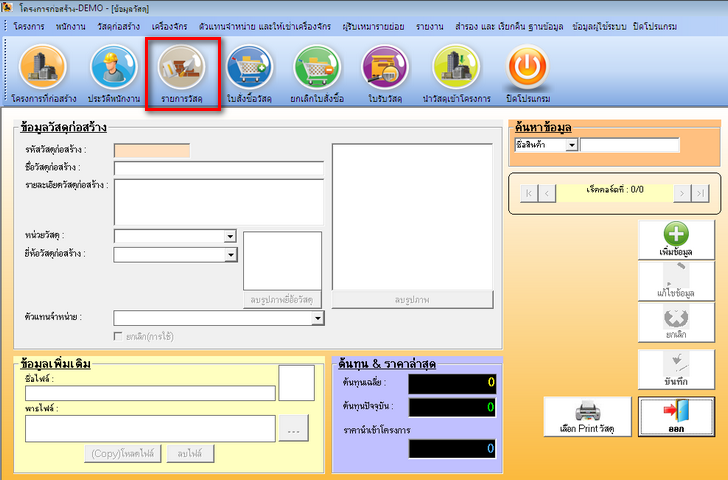This screenshot has width=728, height=480.
Task: Click the ปิดโปรแกรม menu item
Action: coord(655,26)
